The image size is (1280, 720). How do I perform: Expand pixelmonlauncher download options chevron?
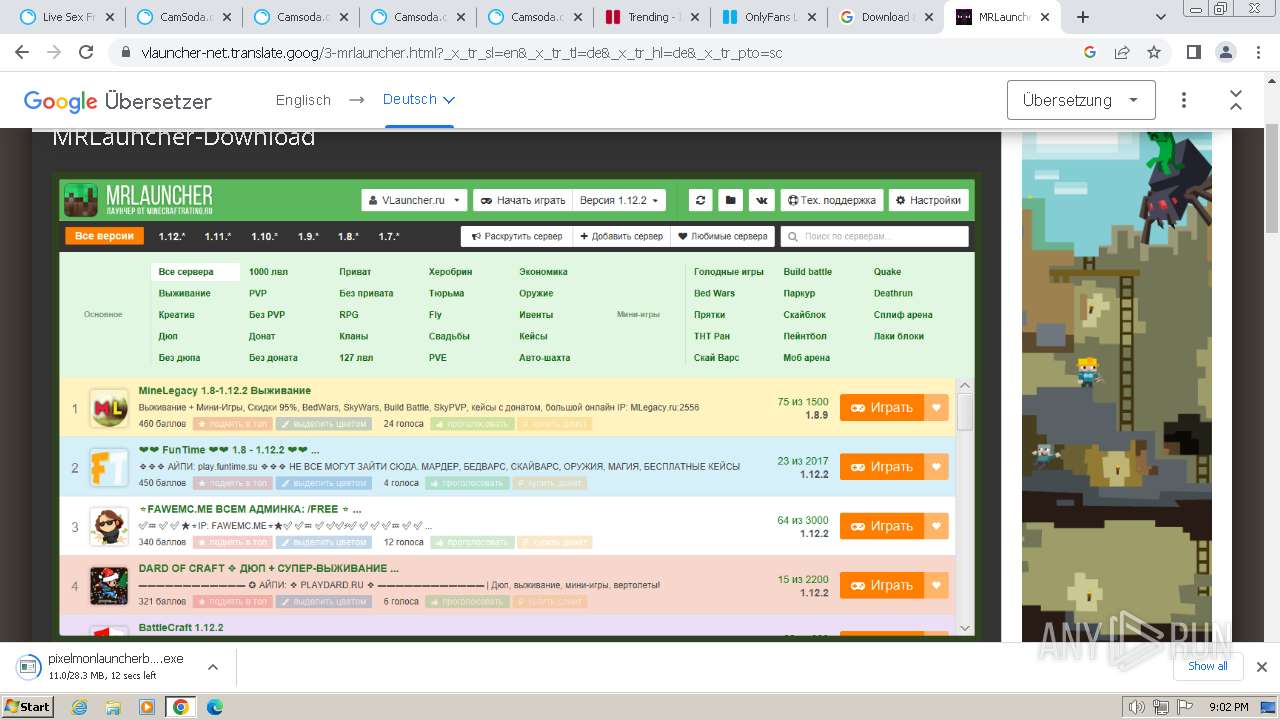[213, 667]
